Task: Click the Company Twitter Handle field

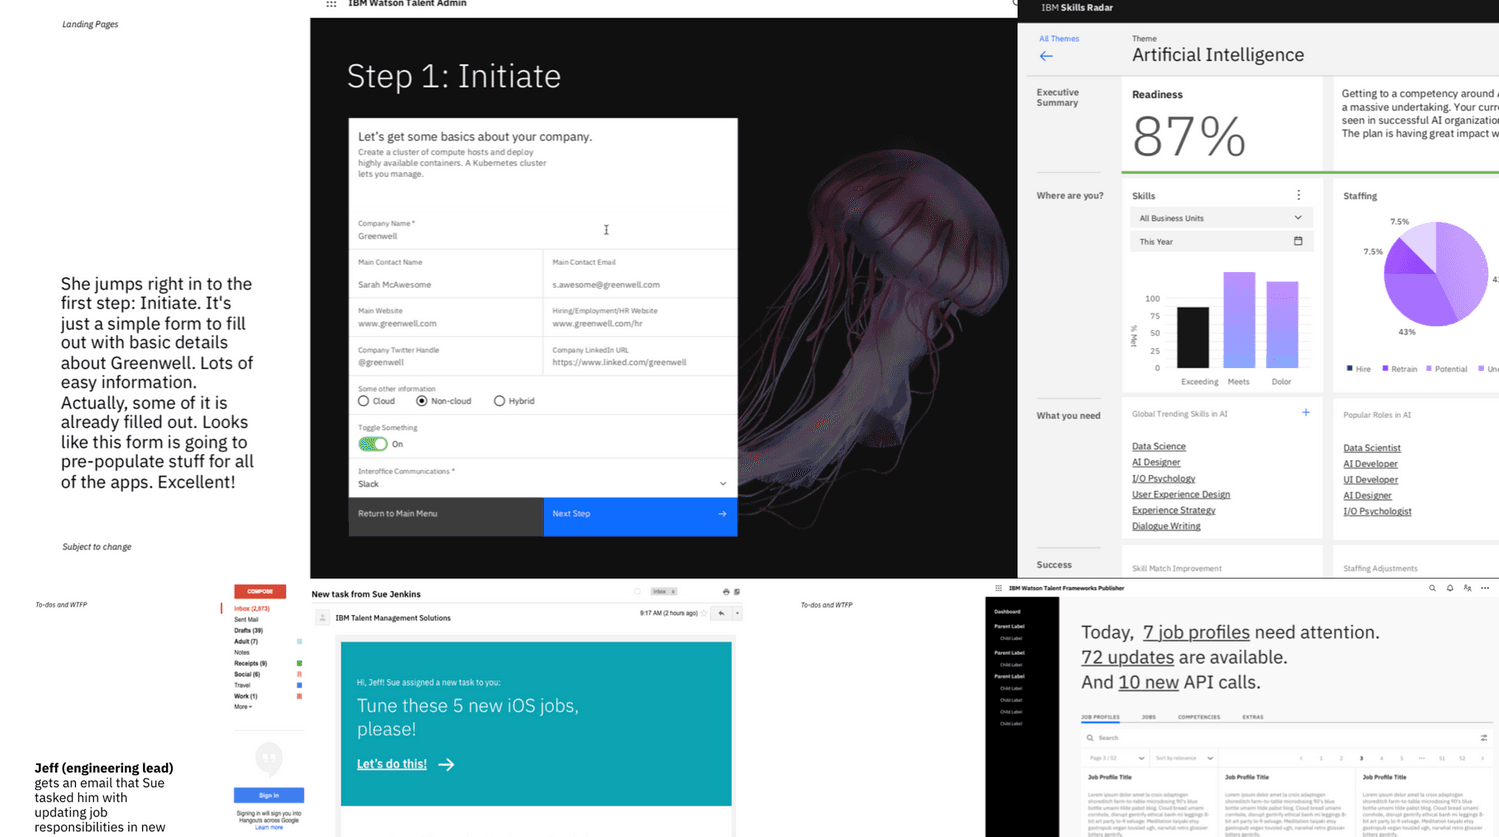Action: (x=446, y=357)
